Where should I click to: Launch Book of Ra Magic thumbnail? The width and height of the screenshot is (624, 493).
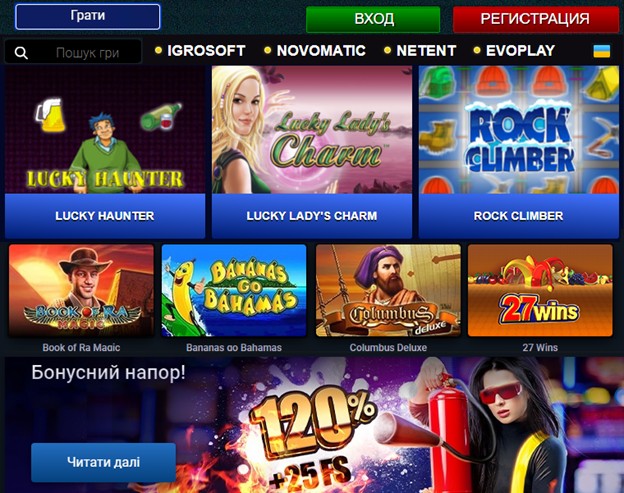[x=81, y=290]
